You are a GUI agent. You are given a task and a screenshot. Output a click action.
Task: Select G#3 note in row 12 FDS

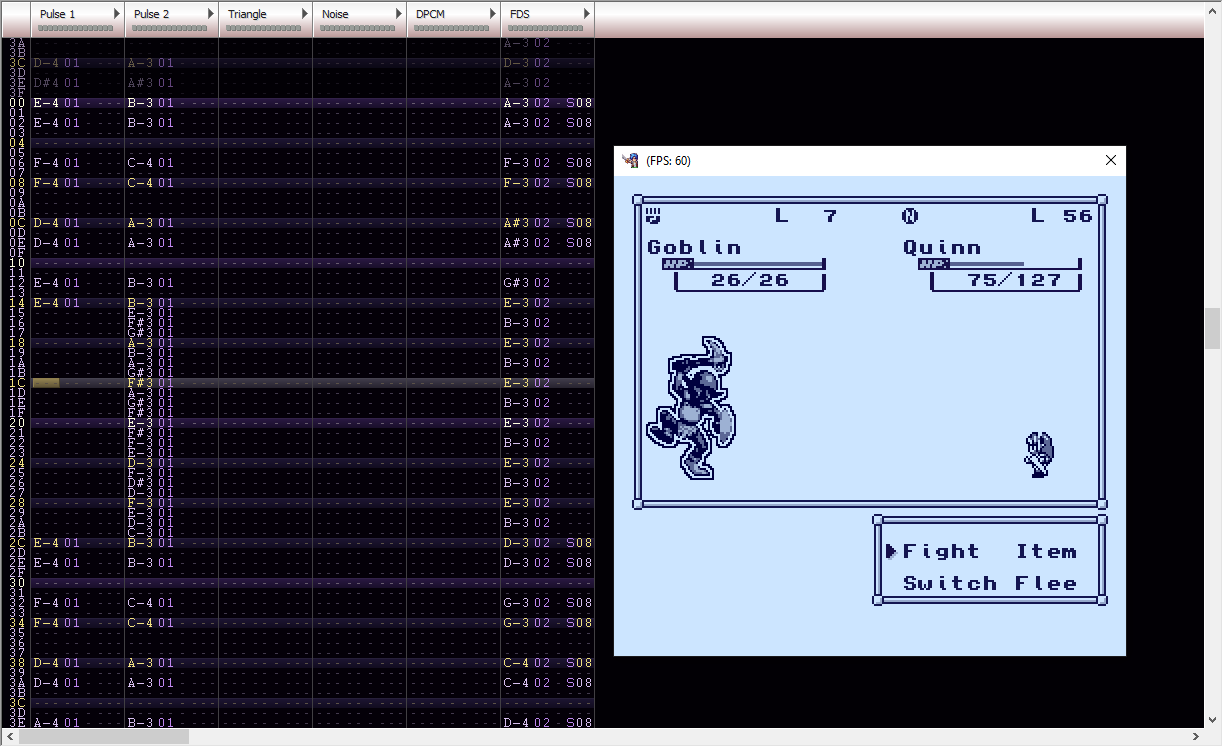(516, 283)
